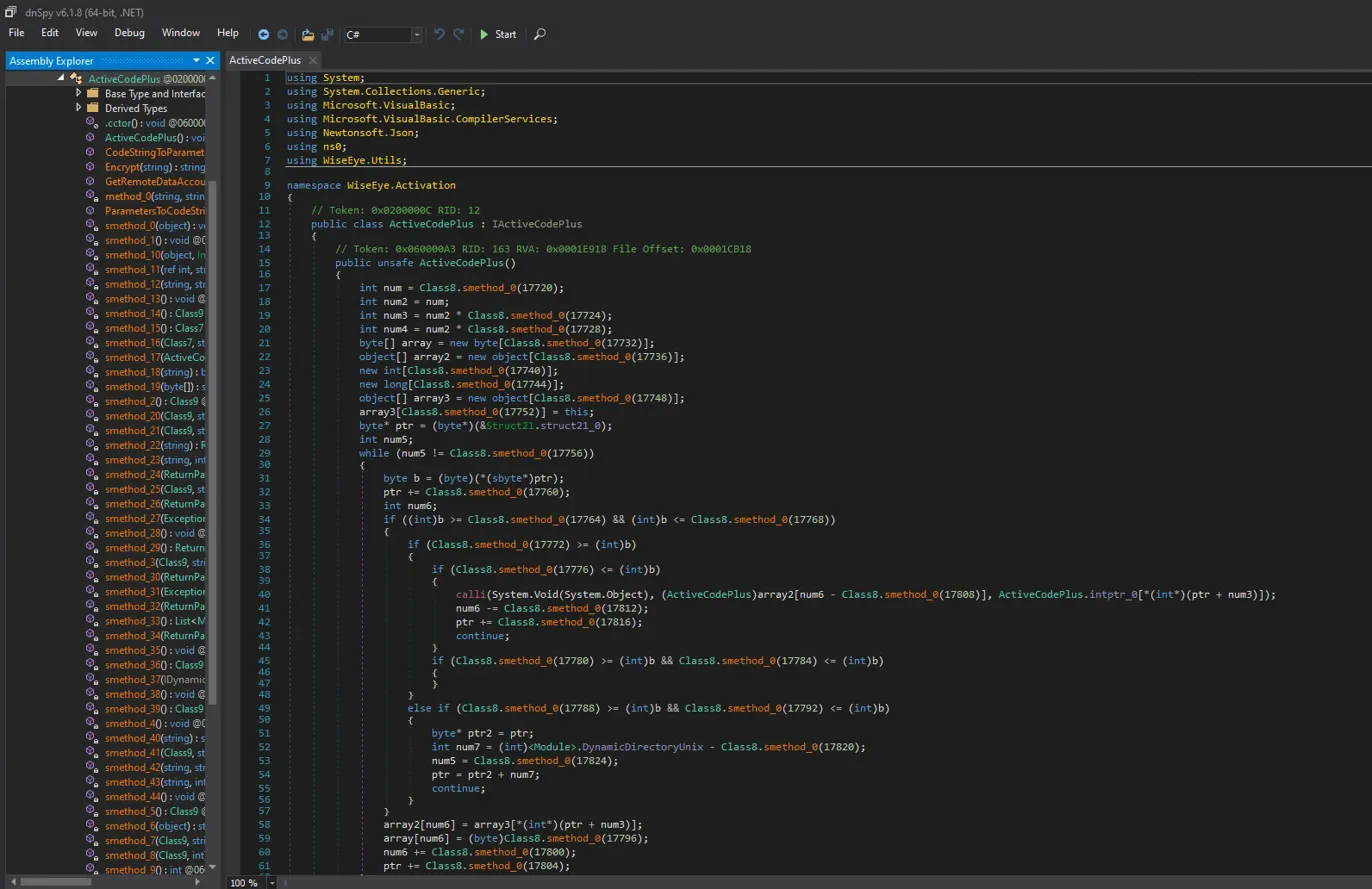
Task: Open the C# language dropdown
Action: pos(416,34)
